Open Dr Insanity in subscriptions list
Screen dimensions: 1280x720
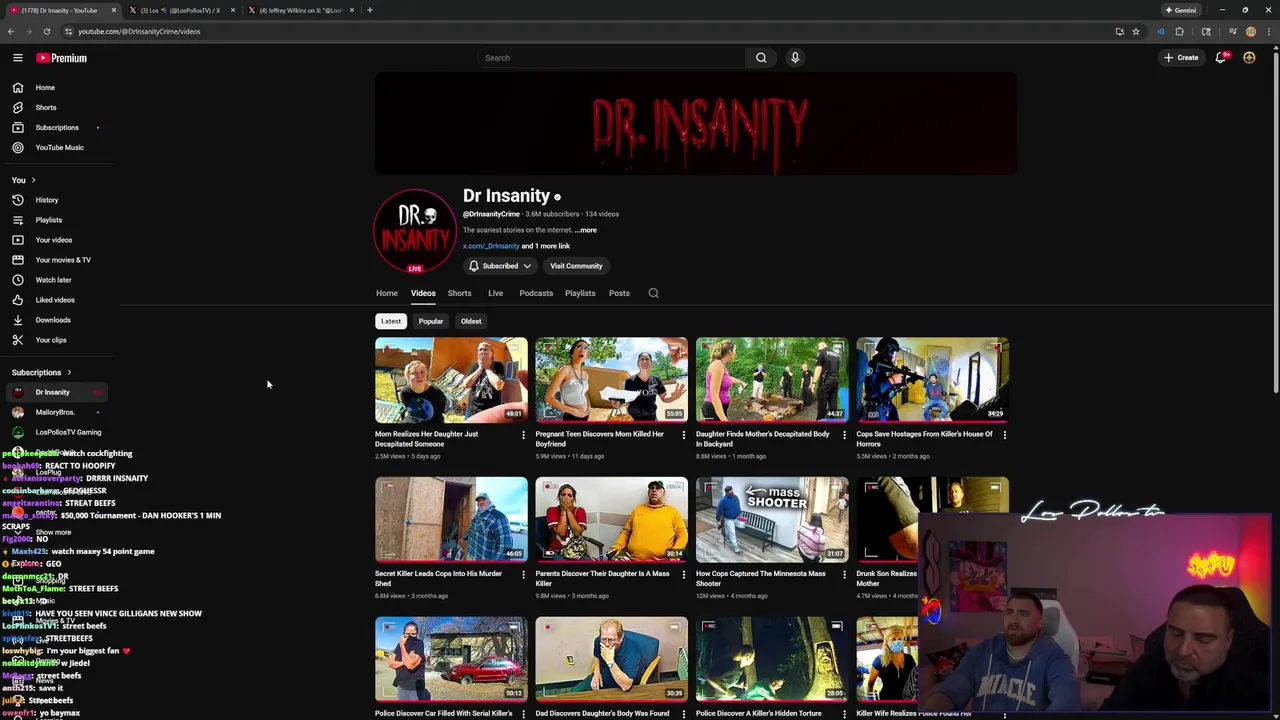pos(58,392)
